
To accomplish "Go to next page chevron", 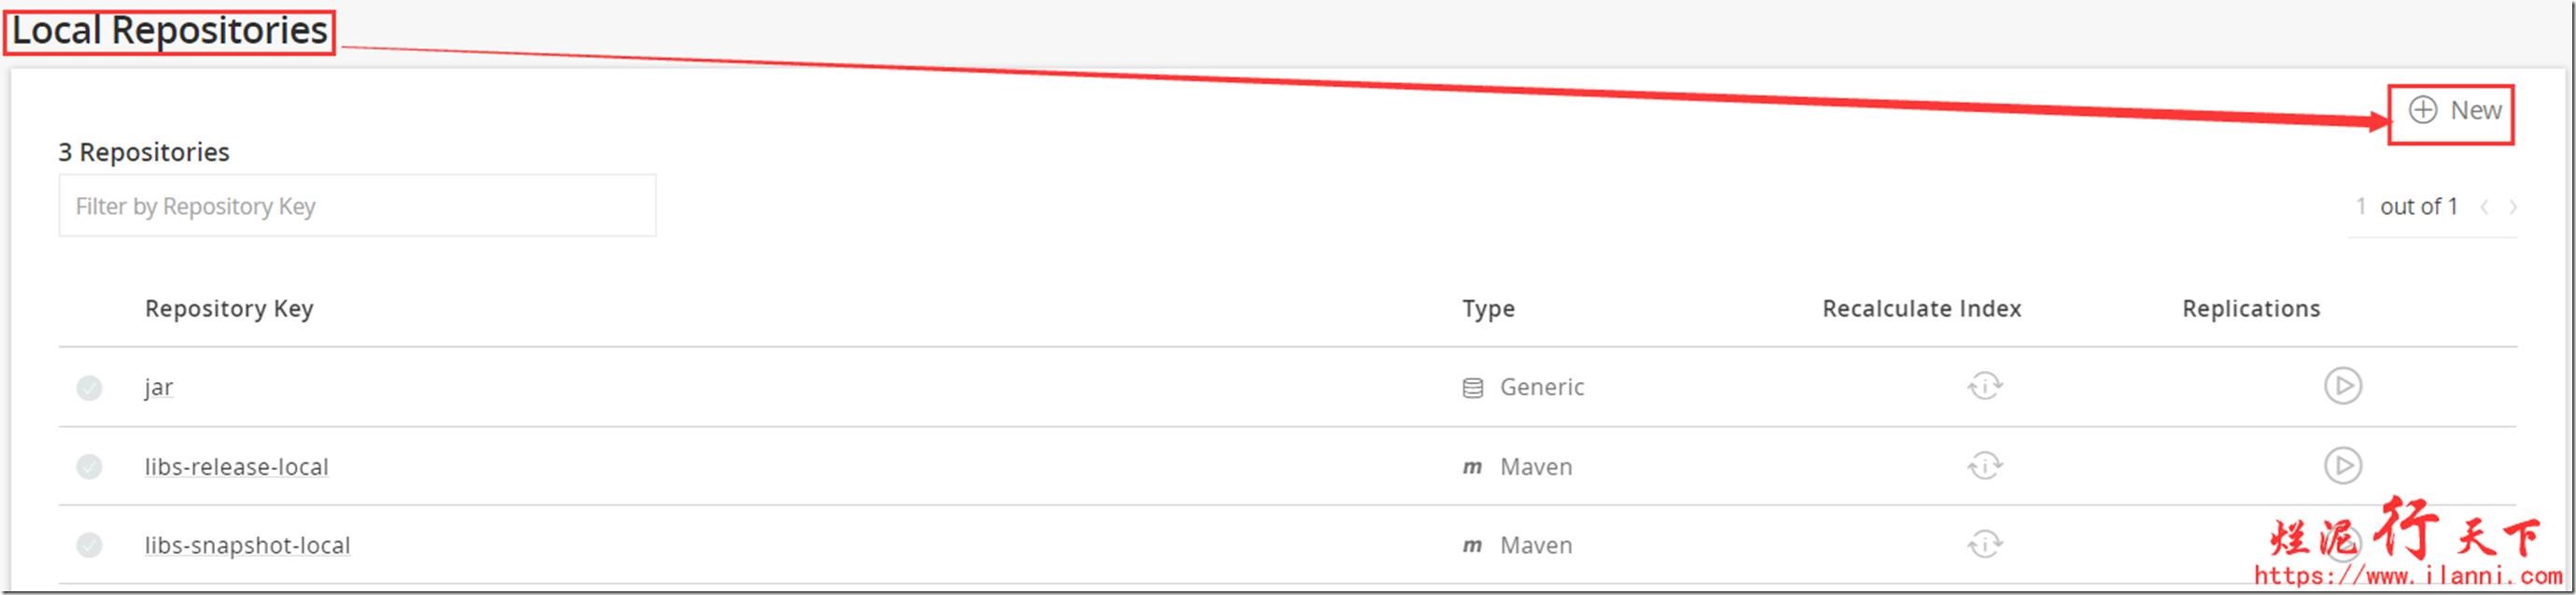I will coord(2512,207).
